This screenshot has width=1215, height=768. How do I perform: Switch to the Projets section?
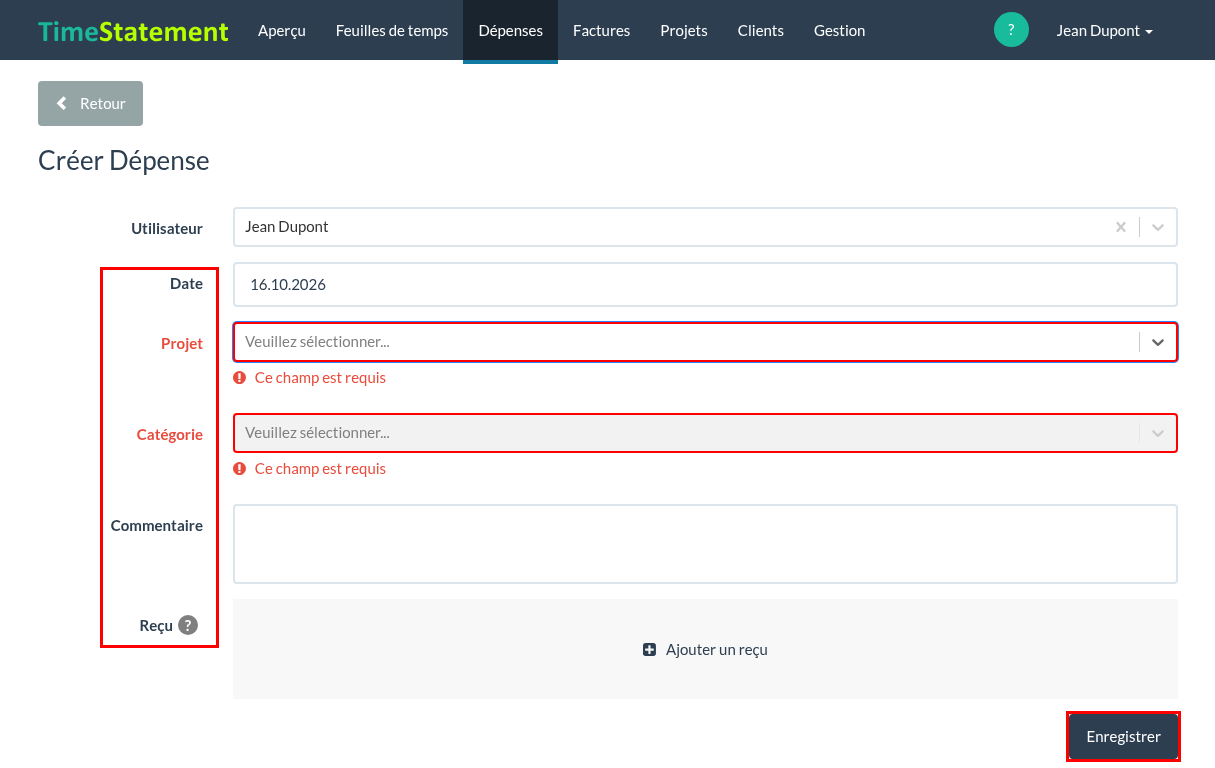click(684, 30)
